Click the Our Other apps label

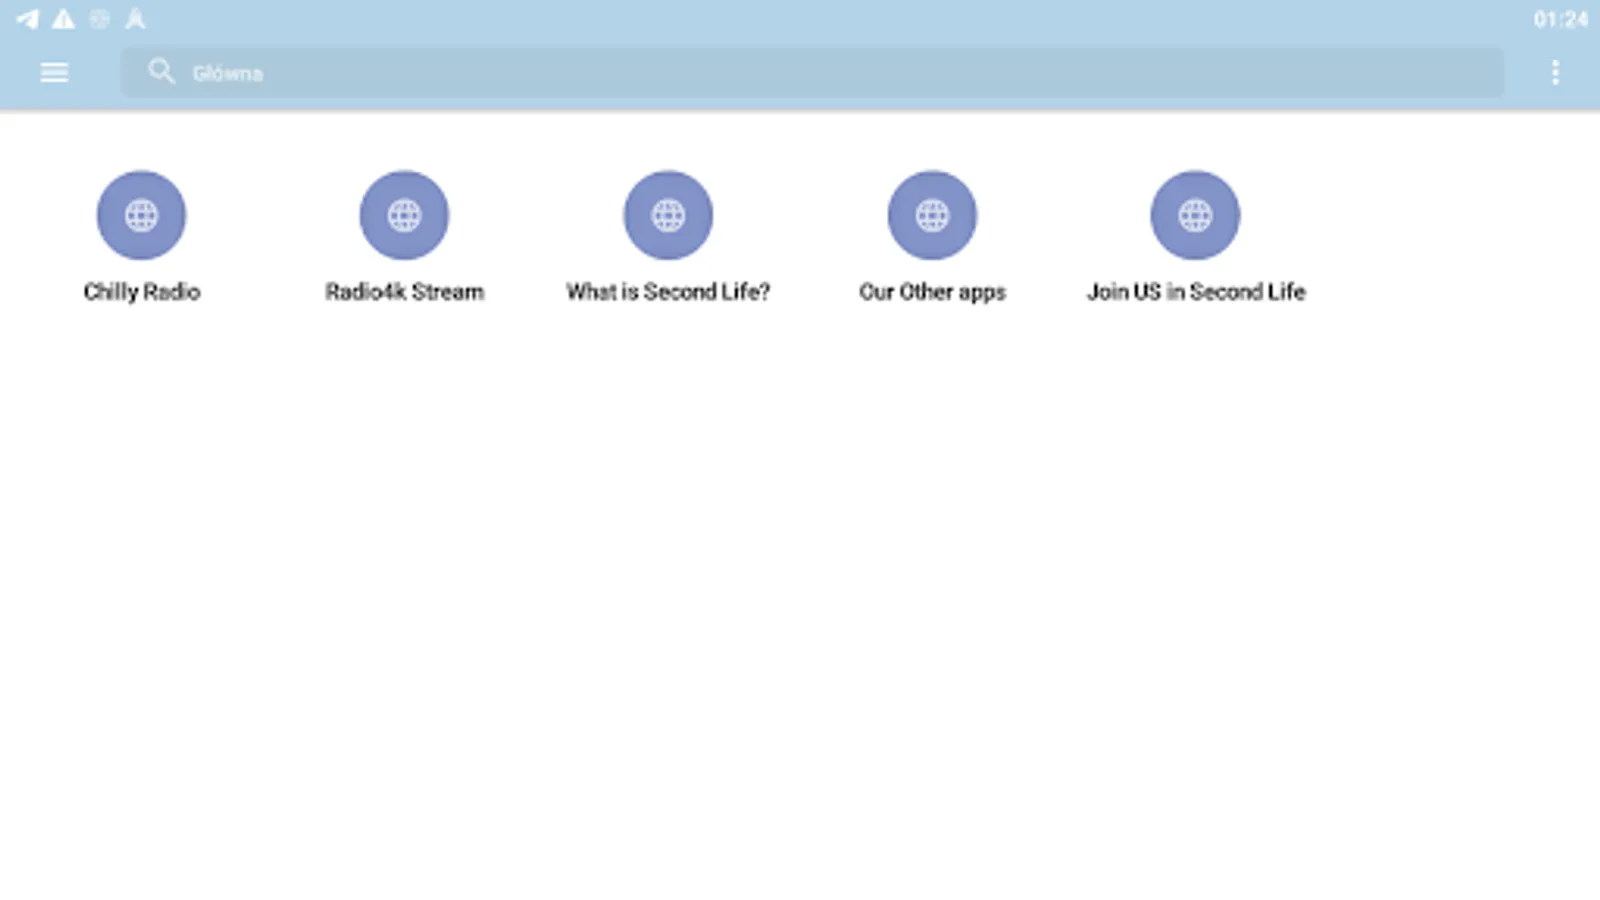(932, 292)
